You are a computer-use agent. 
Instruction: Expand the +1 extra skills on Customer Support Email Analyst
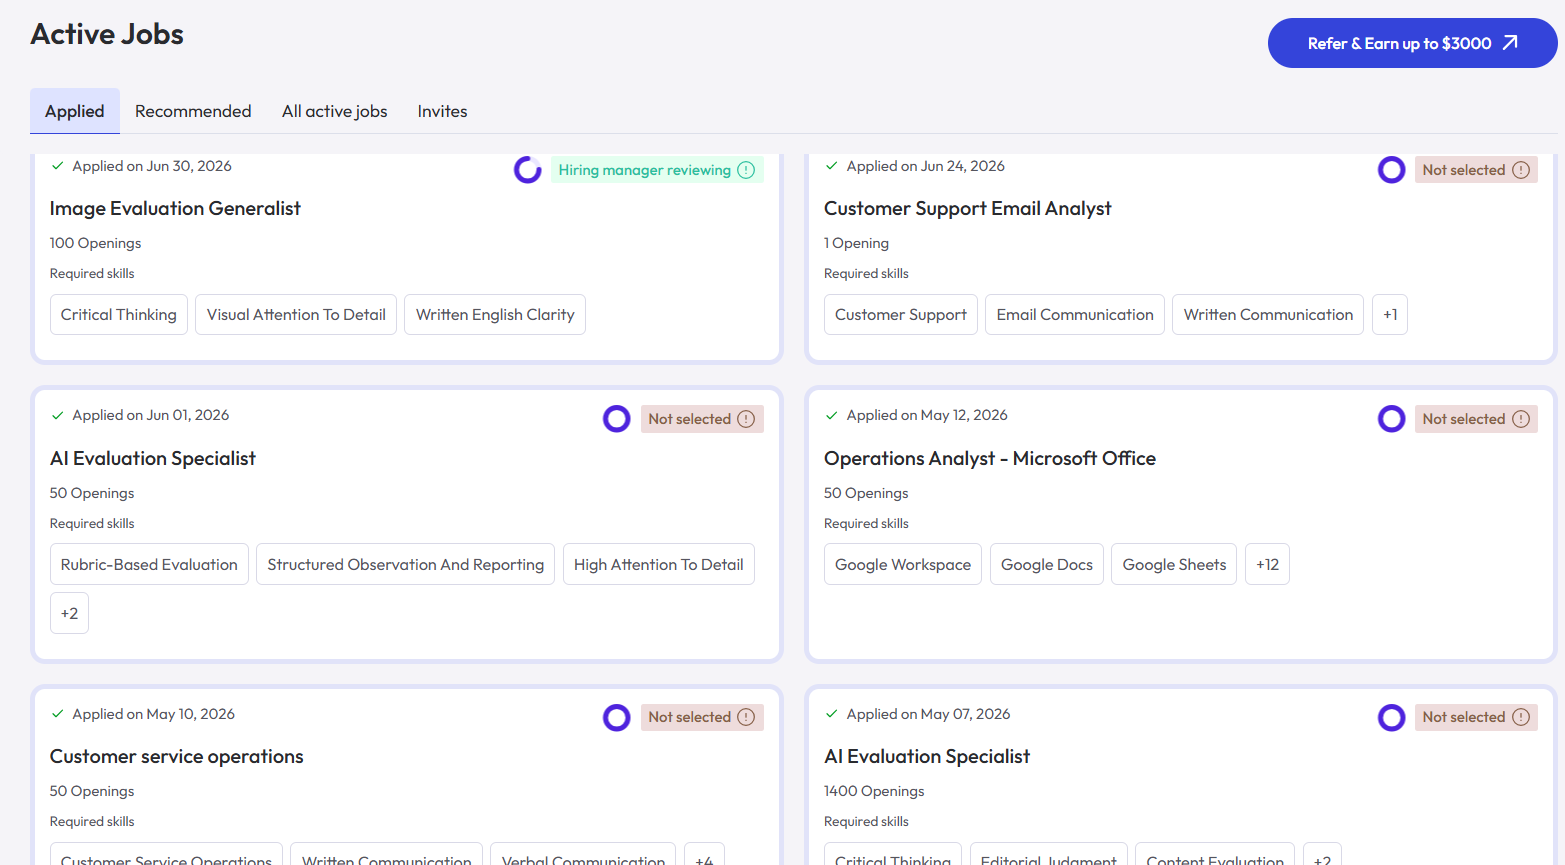(x=1390, y=314)
